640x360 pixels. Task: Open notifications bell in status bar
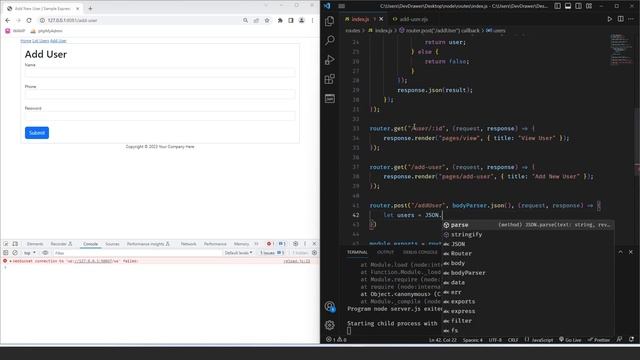pyautogui.click(x=631, y=340)
